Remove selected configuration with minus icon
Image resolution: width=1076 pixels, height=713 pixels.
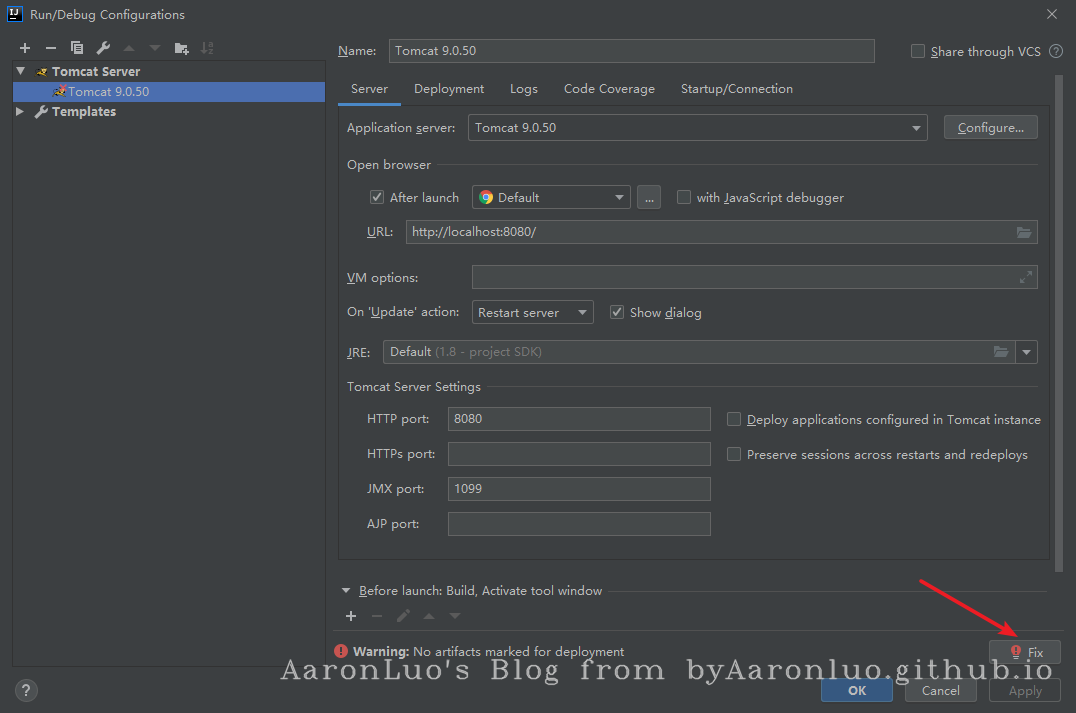(x=51, y=48)
